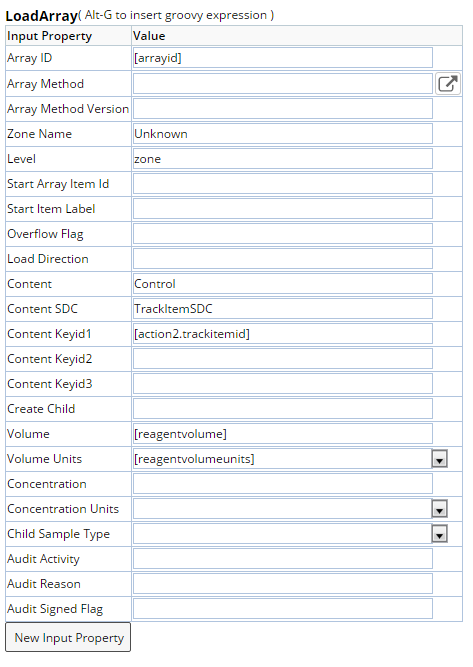Image resolution: width=473 pixels, height=667 pixels.
Task: Focus the Array ID input field
Action: 283,58
